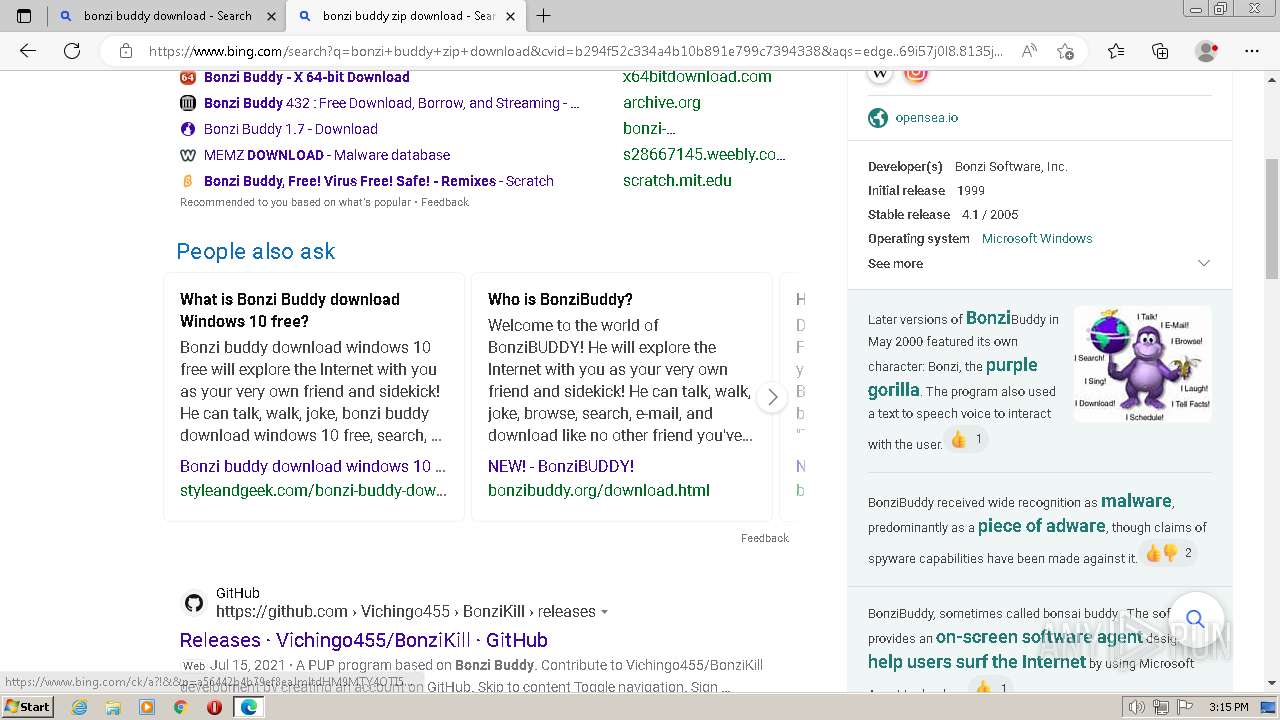Click the opensea.io globe icon

[x=878, y=118]
